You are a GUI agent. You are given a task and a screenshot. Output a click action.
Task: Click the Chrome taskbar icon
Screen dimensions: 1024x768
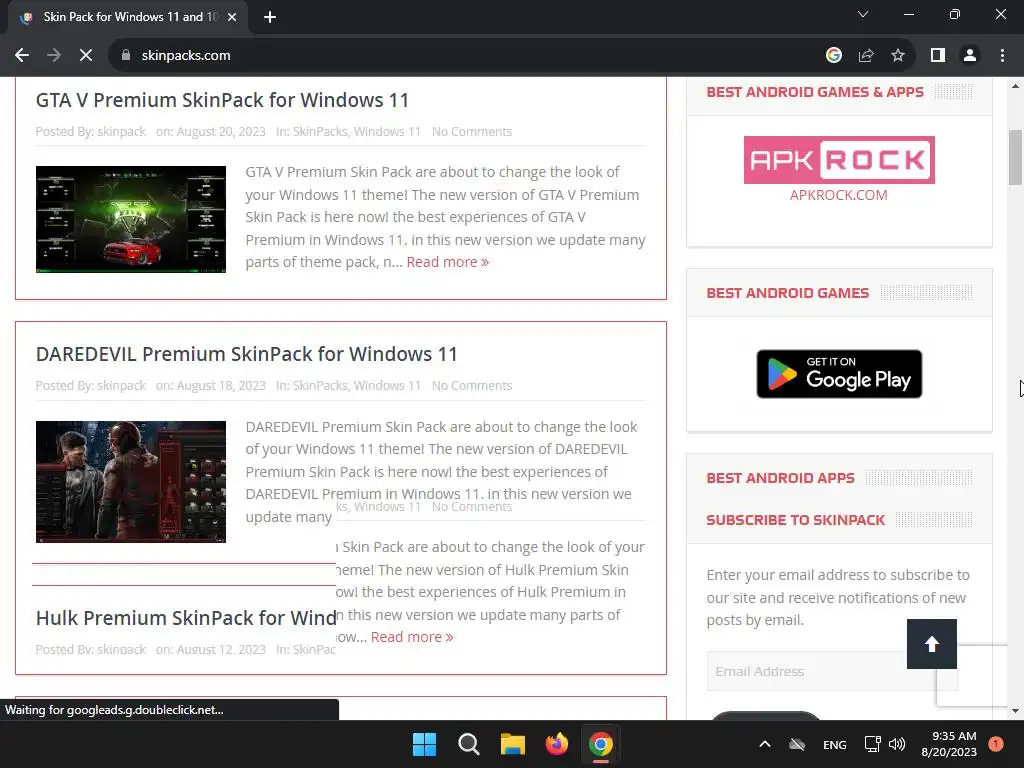tap(601, 744)
